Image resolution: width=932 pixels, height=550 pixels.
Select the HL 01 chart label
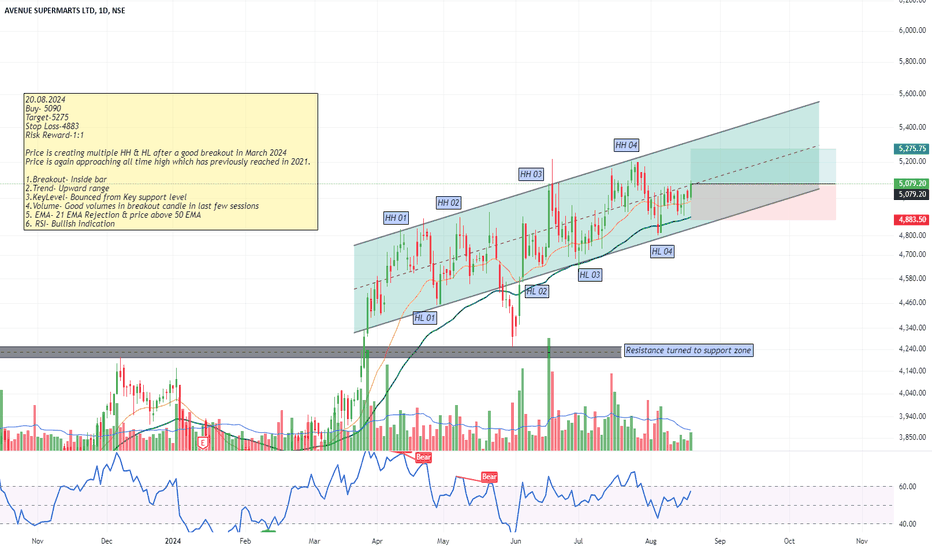tap(425, 318)
